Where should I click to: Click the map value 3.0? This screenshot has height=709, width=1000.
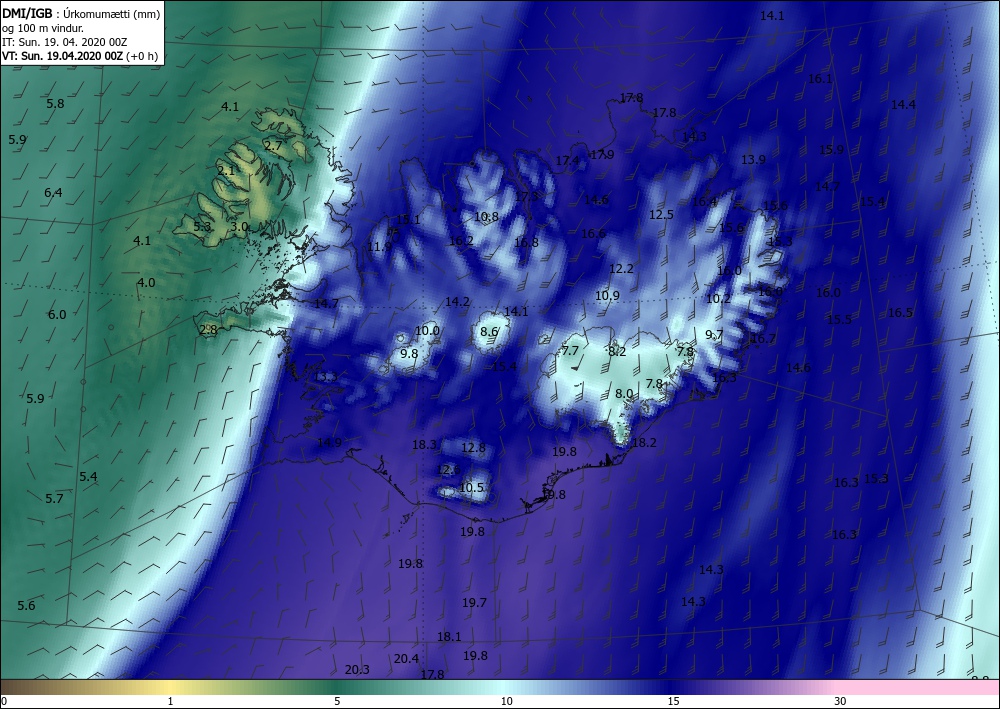239,226
